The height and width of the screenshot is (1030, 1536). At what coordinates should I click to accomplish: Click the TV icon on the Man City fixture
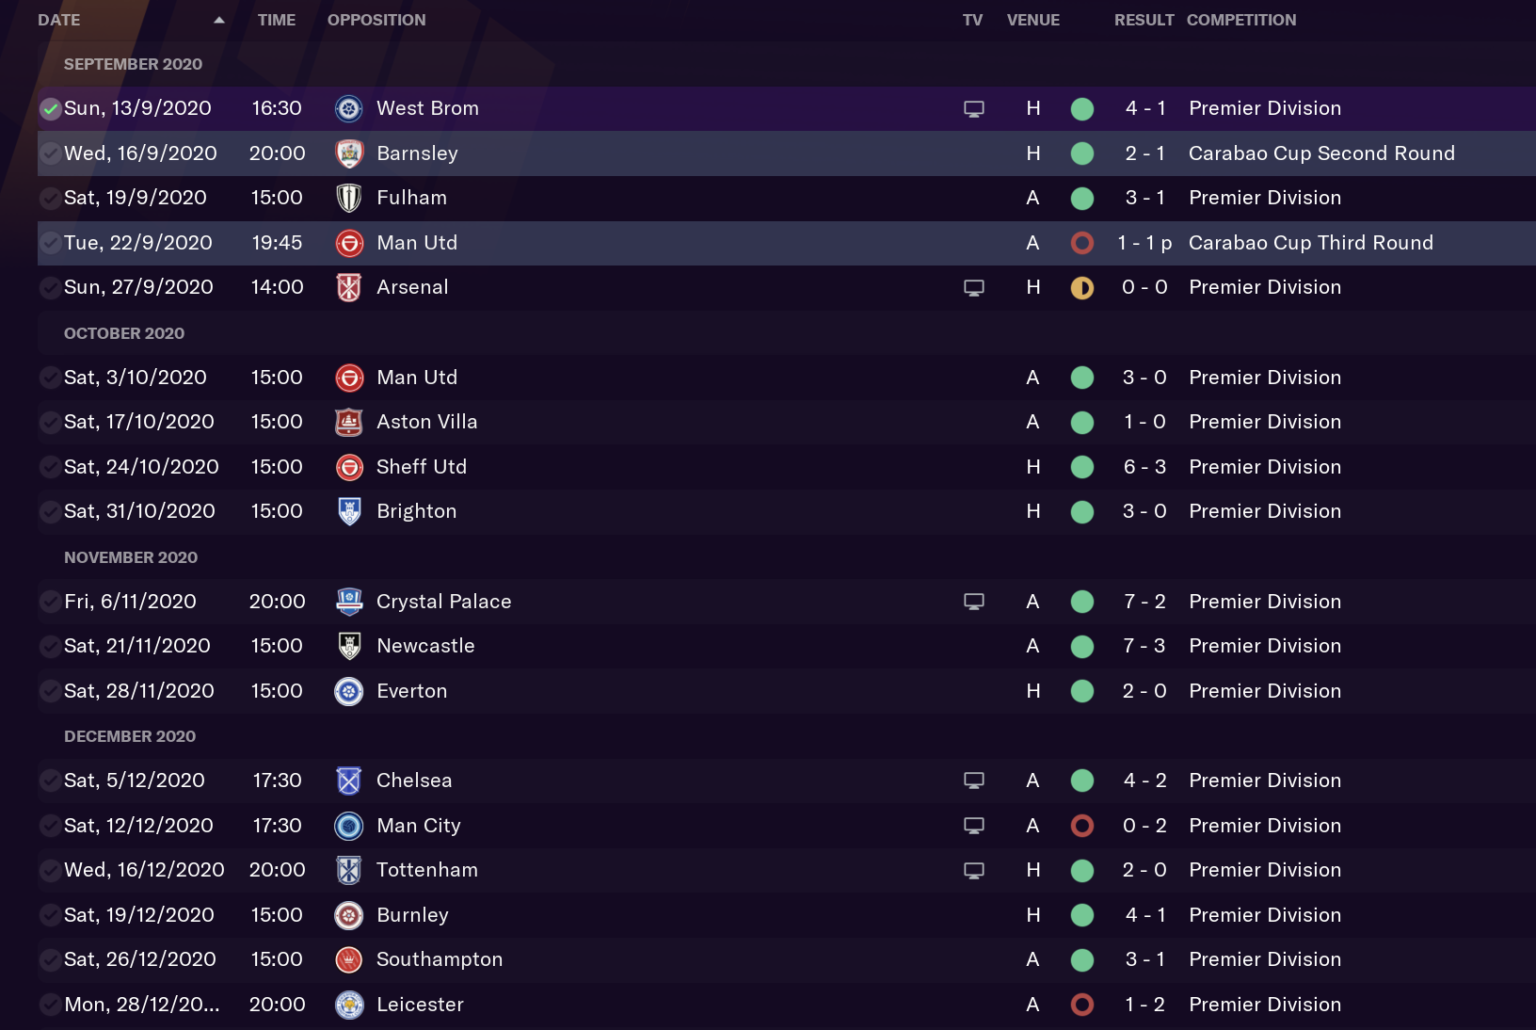click(x=974, y=825)
